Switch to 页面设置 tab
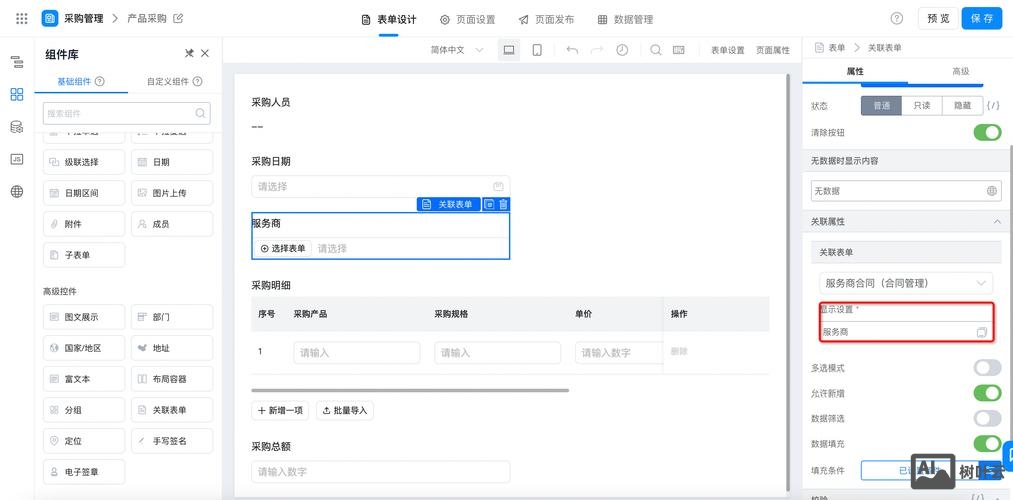This screenshot has height=500, width=1013. pyautogui.click(x=467, y=19)
